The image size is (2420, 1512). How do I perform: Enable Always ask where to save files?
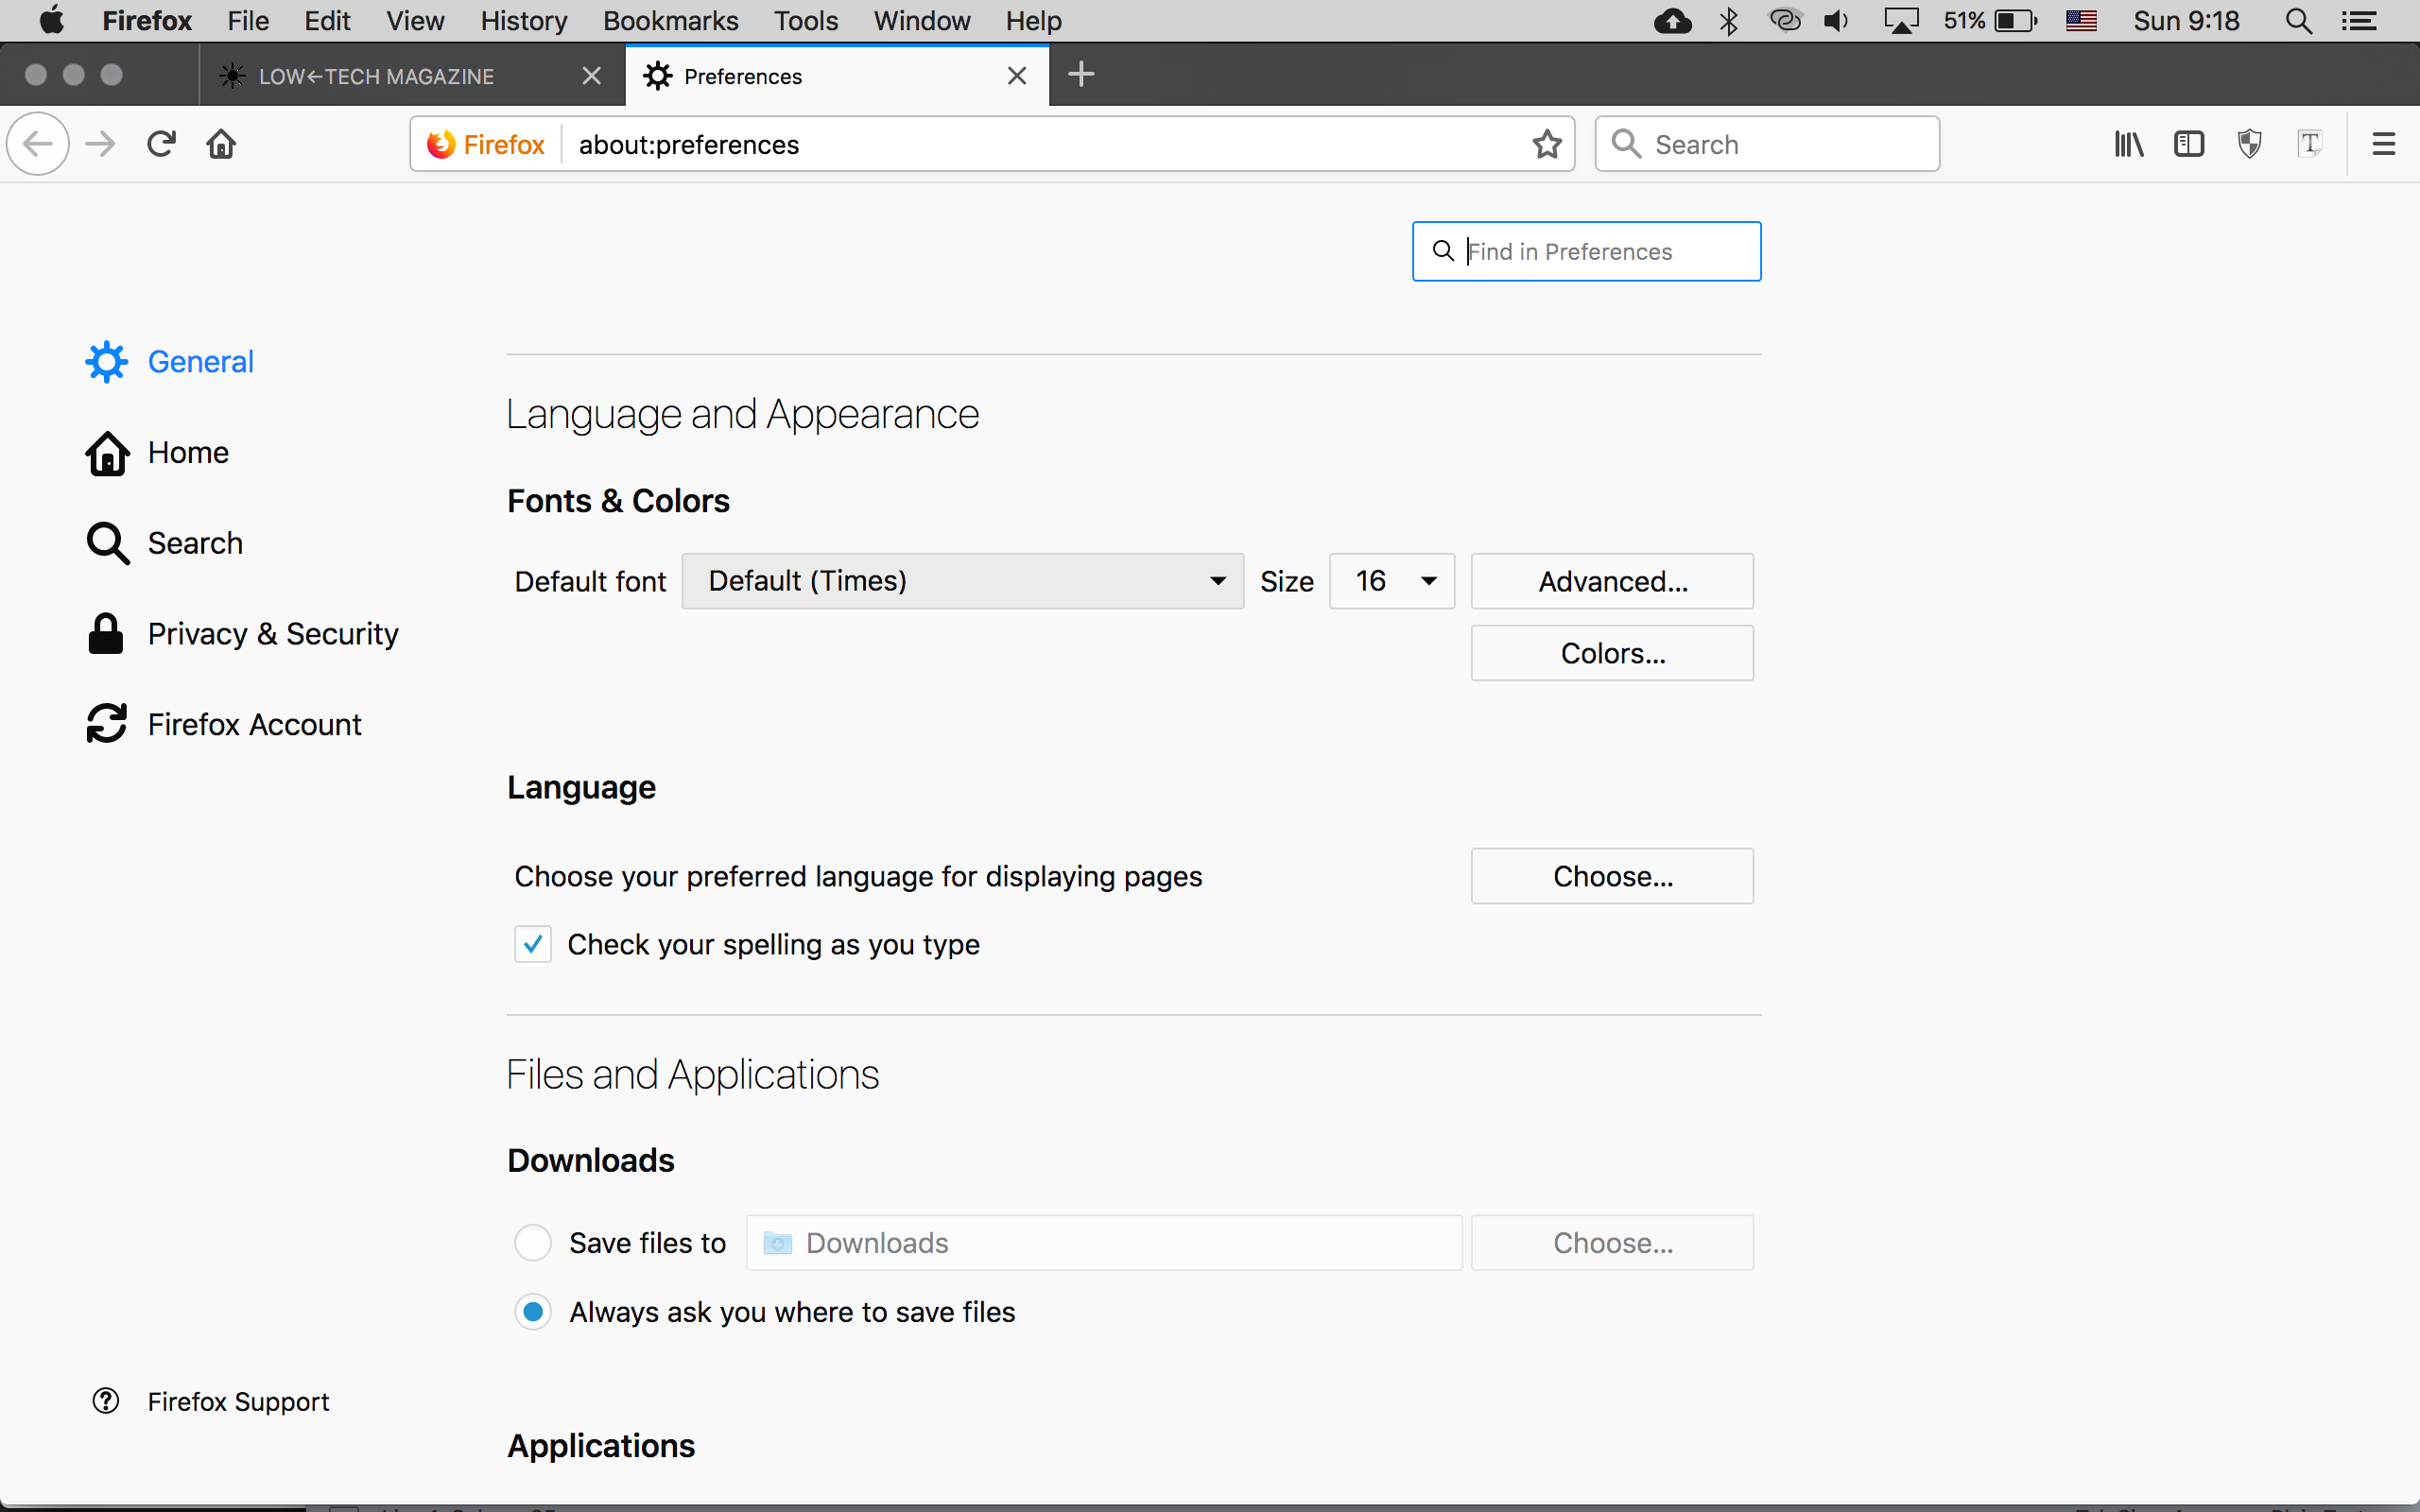533,1312
